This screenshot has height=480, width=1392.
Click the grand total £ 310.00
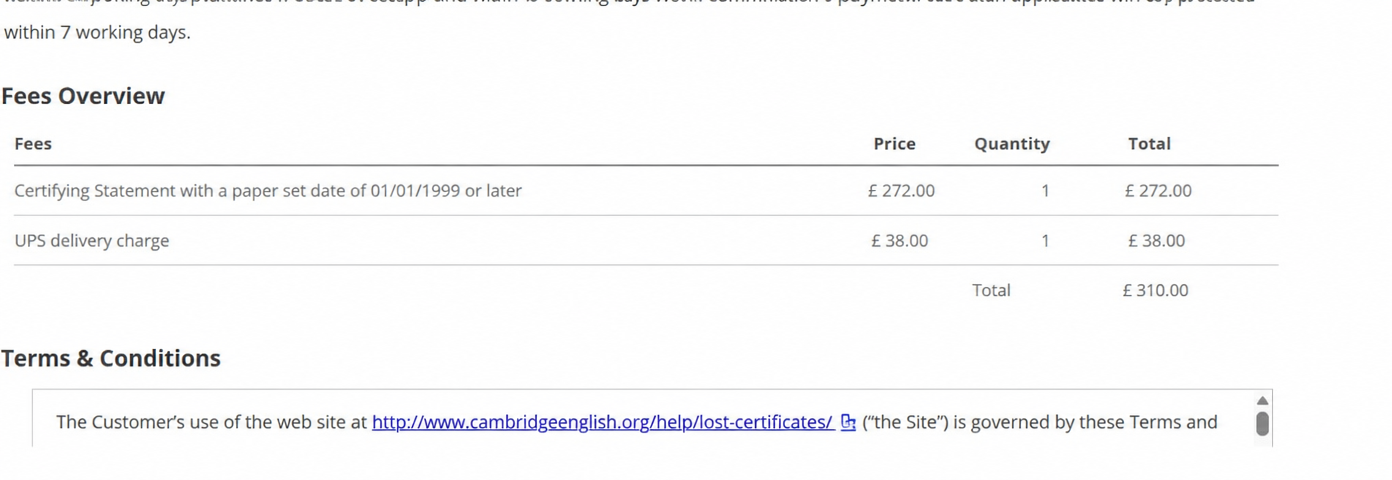point(1156,291)
